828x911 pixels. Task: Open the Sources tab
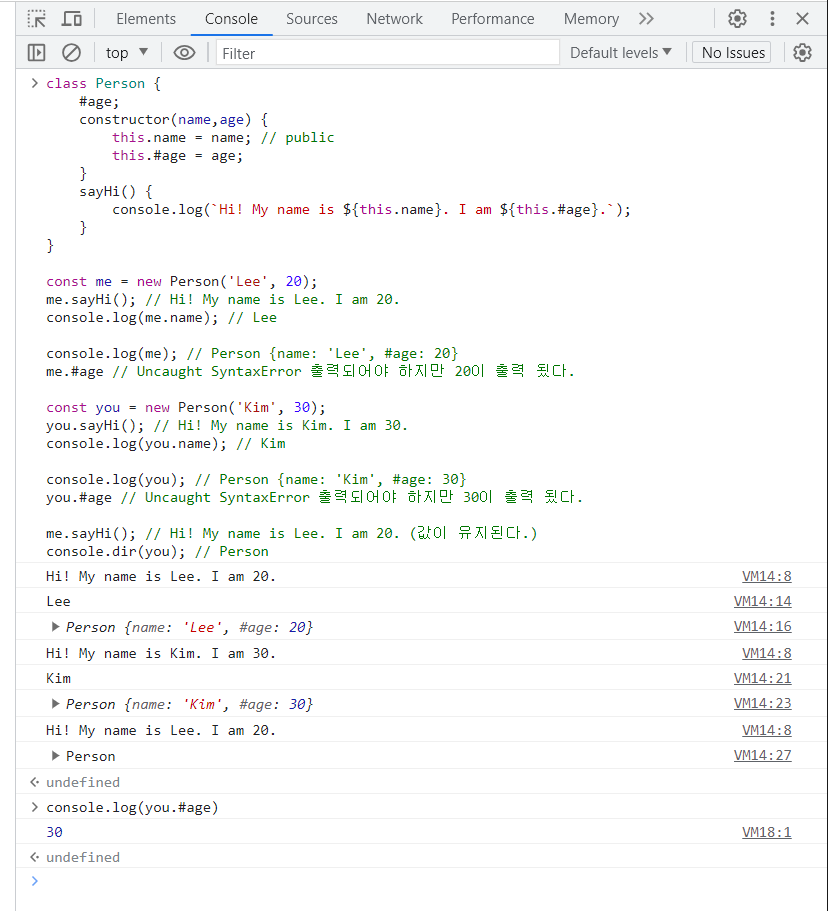(311, 19)
